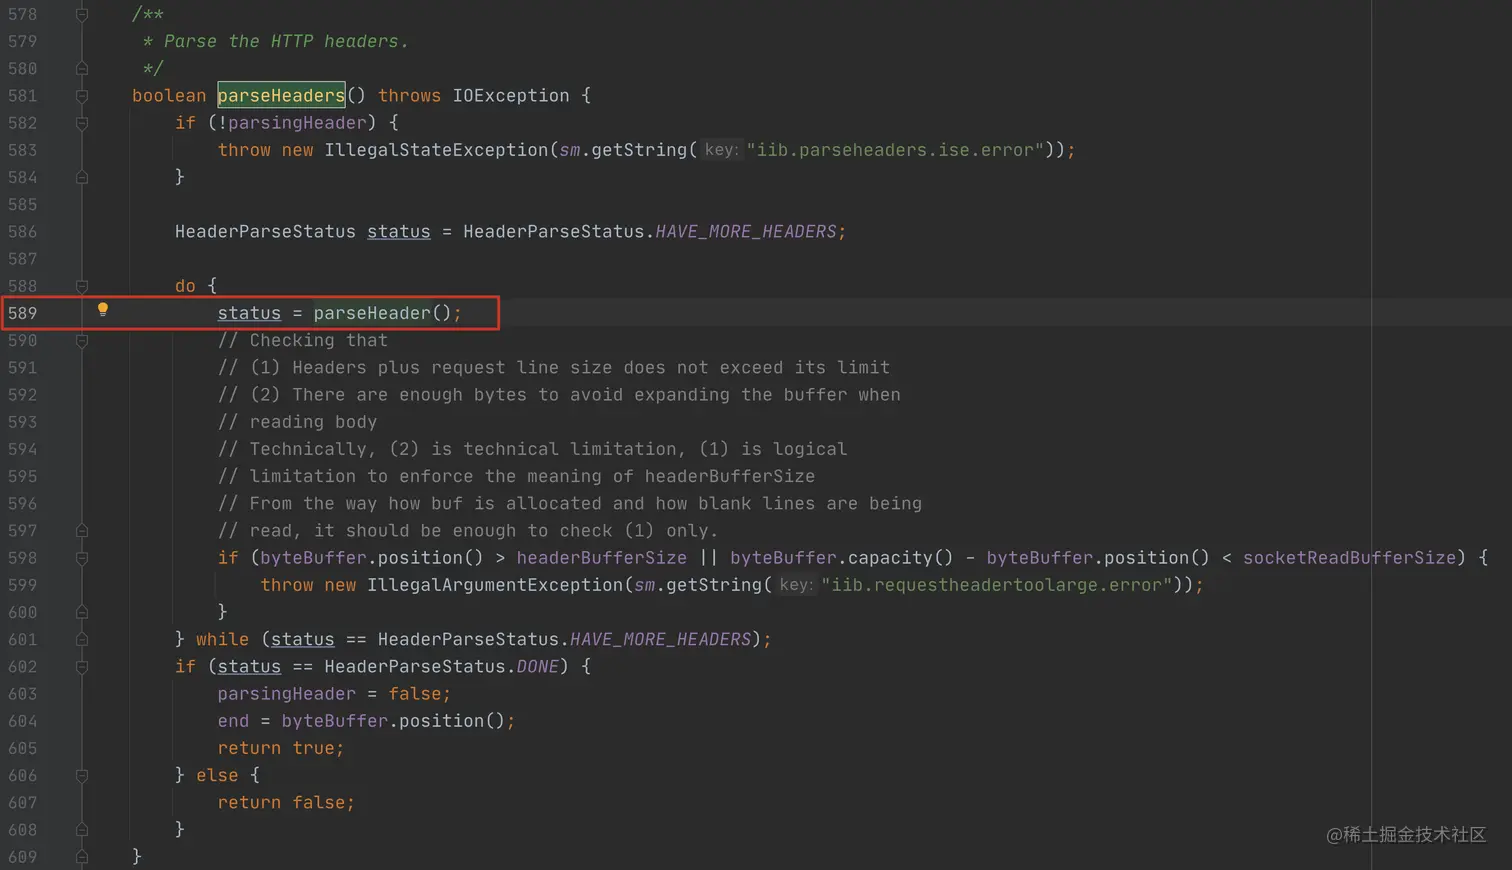Click the "Parse the HTTP headers." comment
Screen dimensions: 1512x870
[286, 41]
